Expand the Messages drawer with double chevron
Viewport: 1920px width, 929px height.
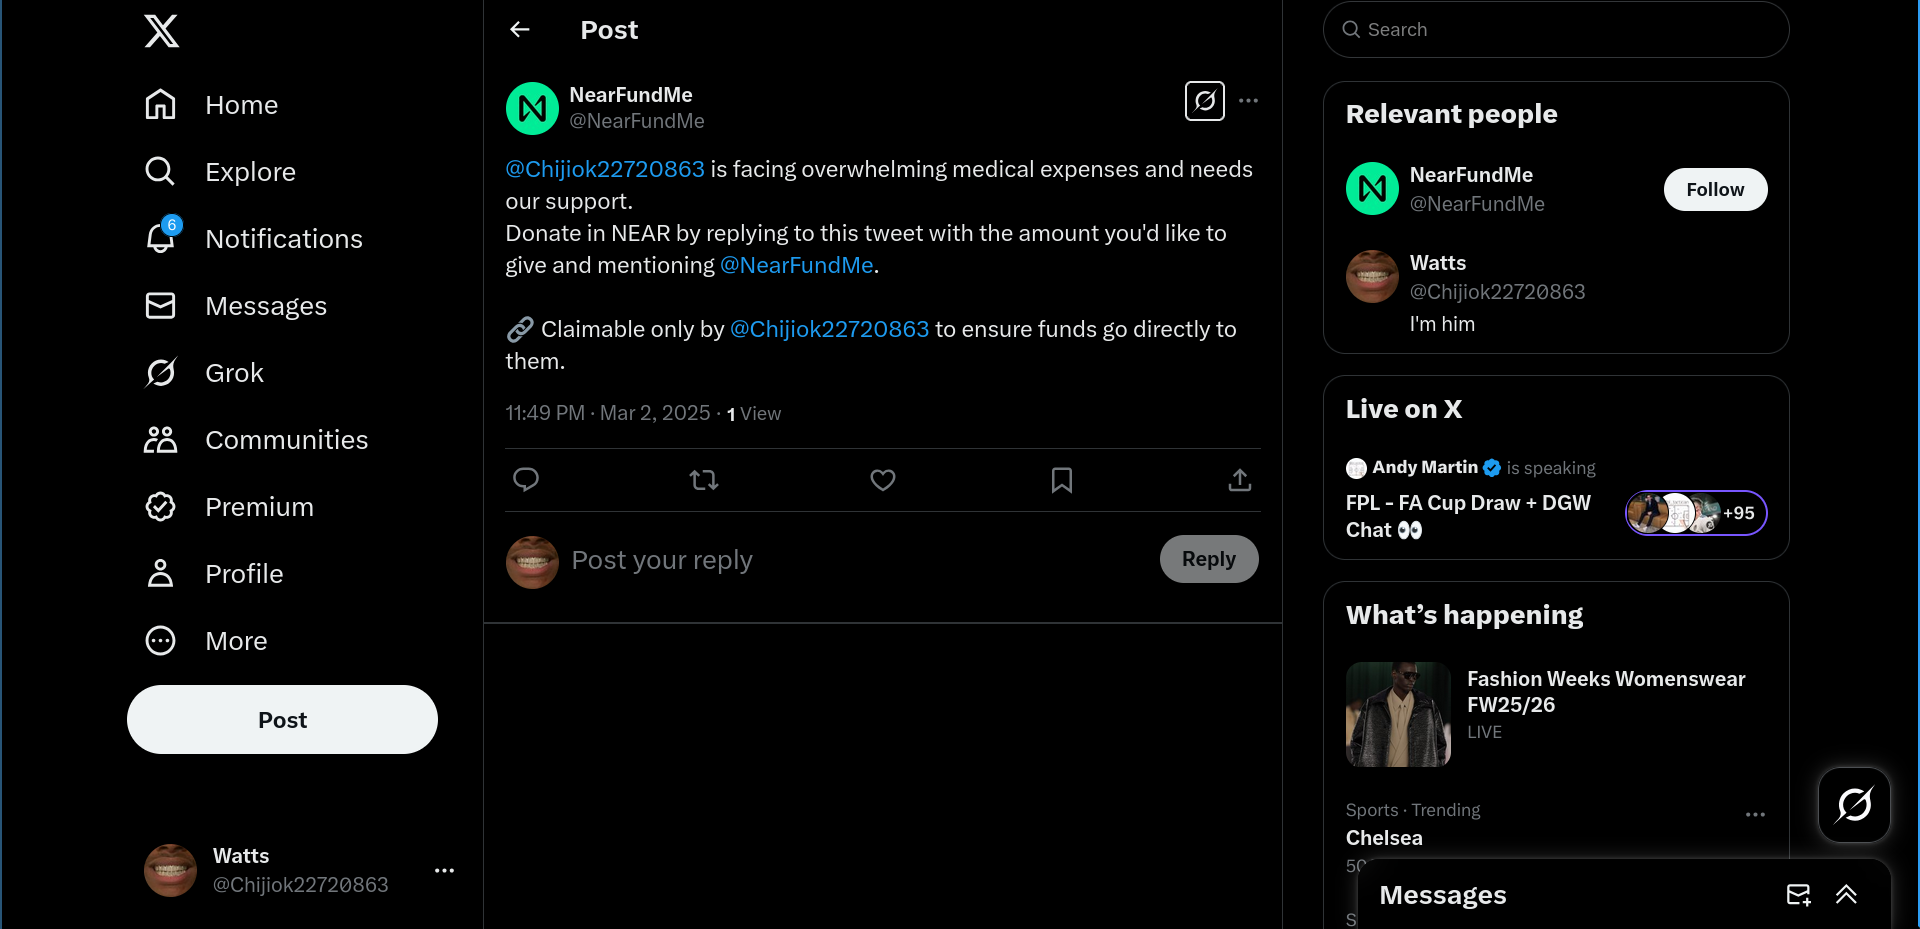tap(1846, 895)
